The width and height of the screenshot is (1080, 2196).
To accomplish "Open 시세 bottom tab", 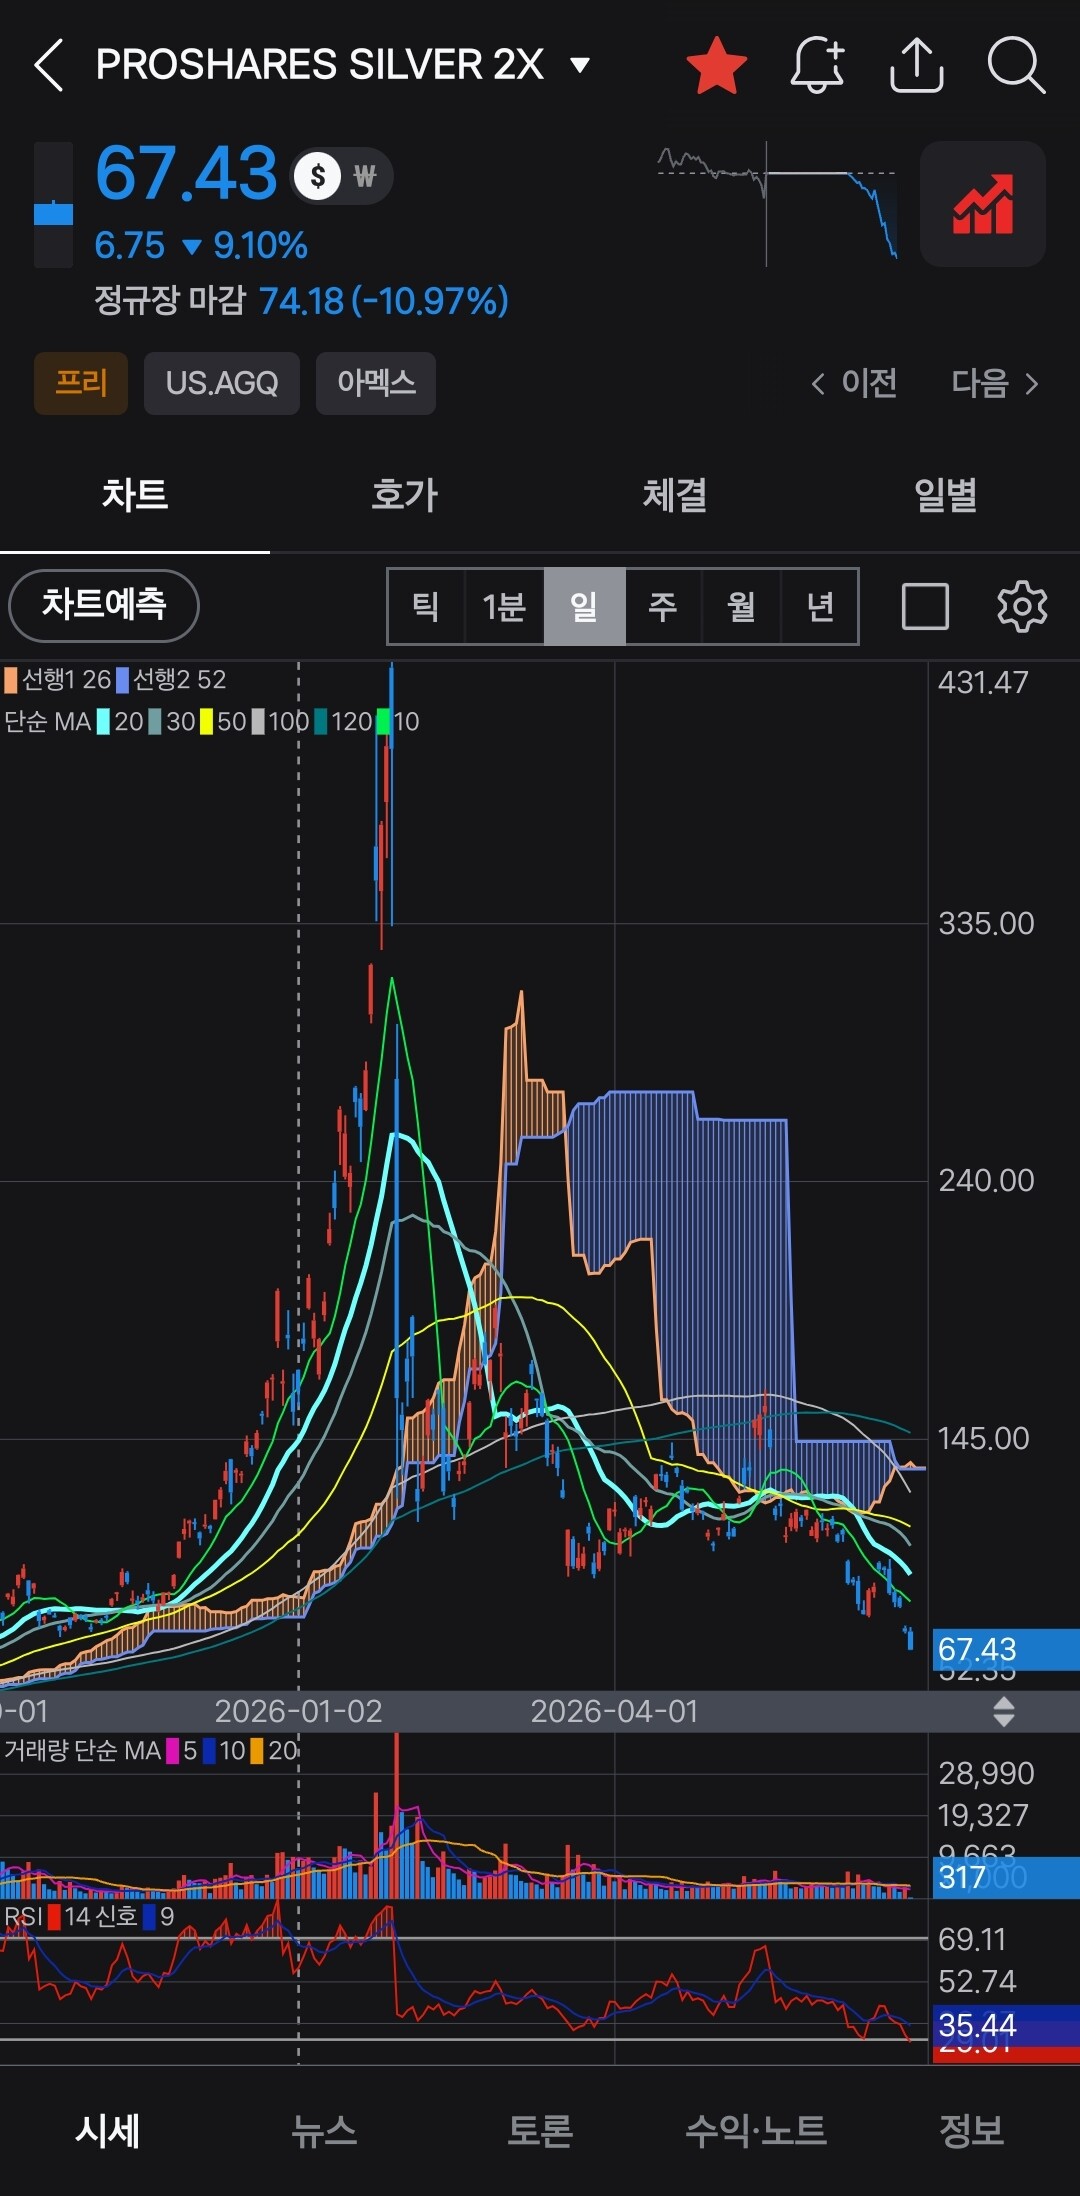I will (108, 2131).
